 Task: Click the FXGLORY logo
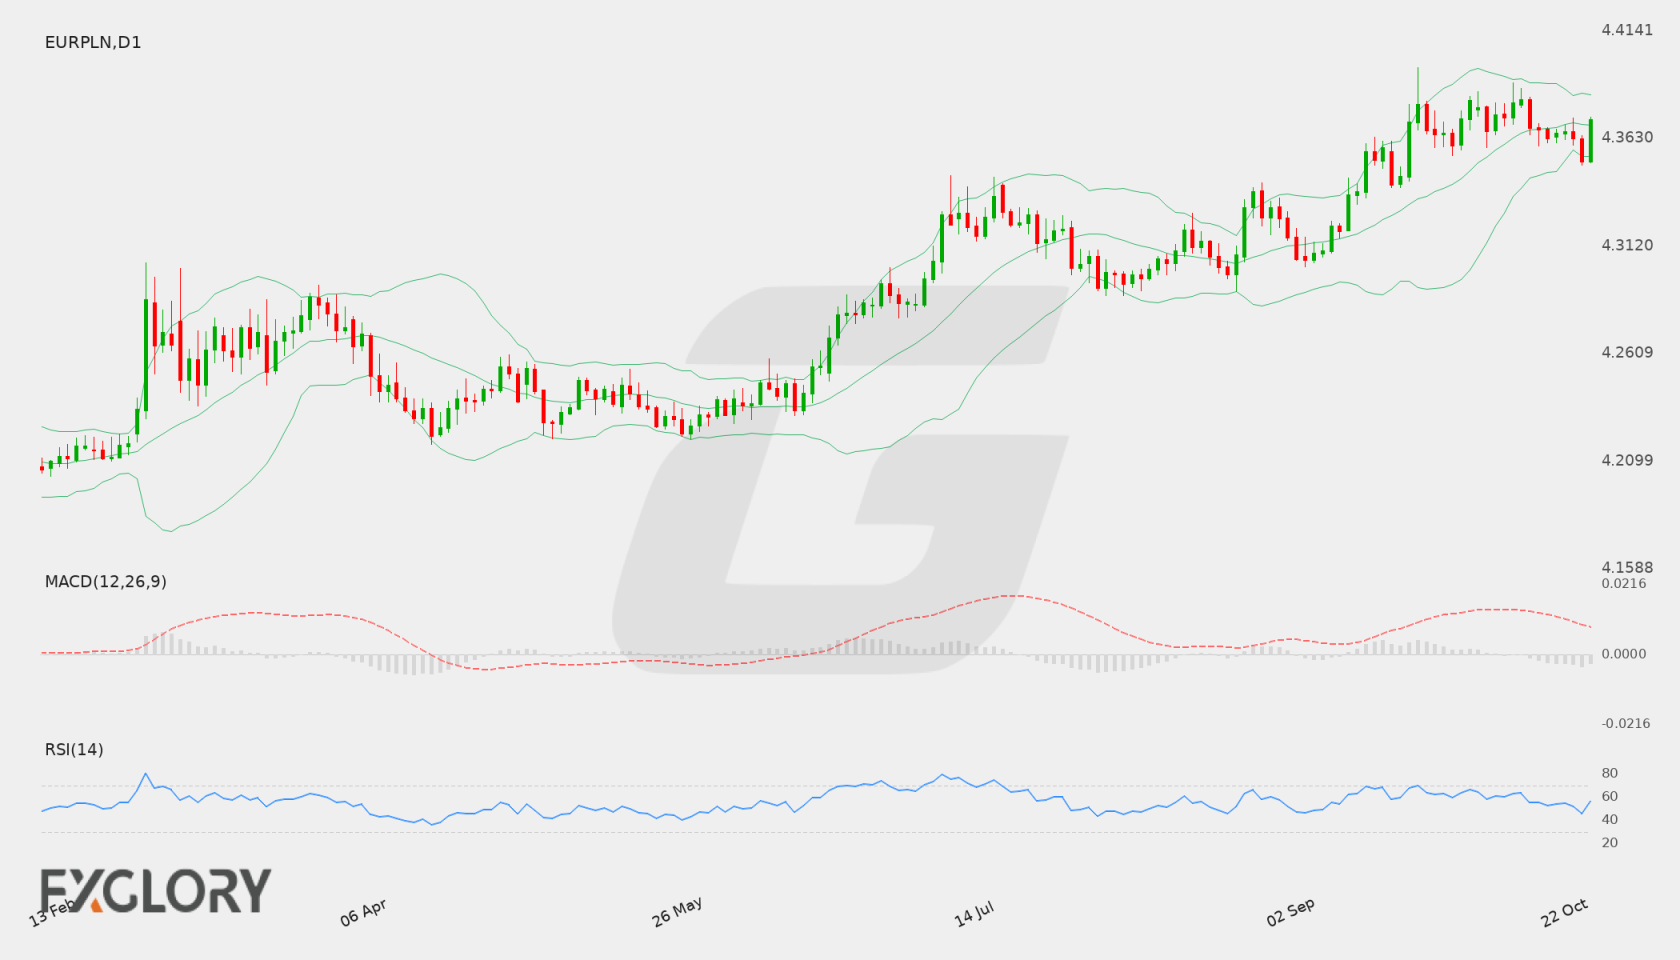156,891
